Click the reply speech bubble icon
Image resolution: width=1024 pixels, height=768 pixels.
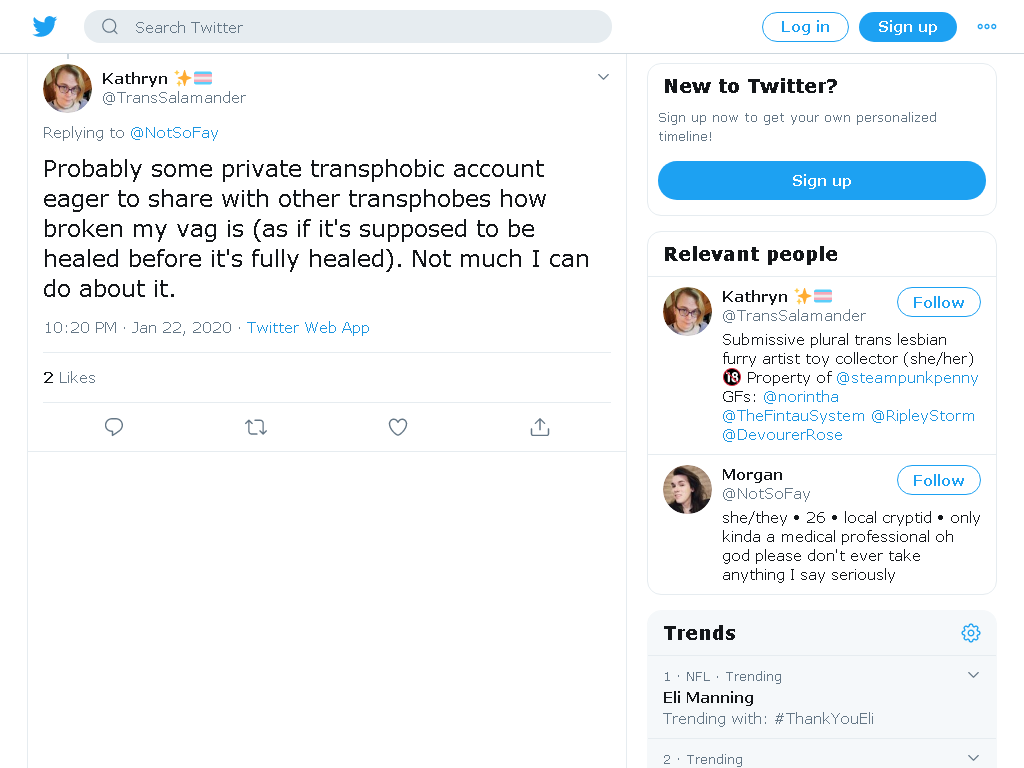114,427
